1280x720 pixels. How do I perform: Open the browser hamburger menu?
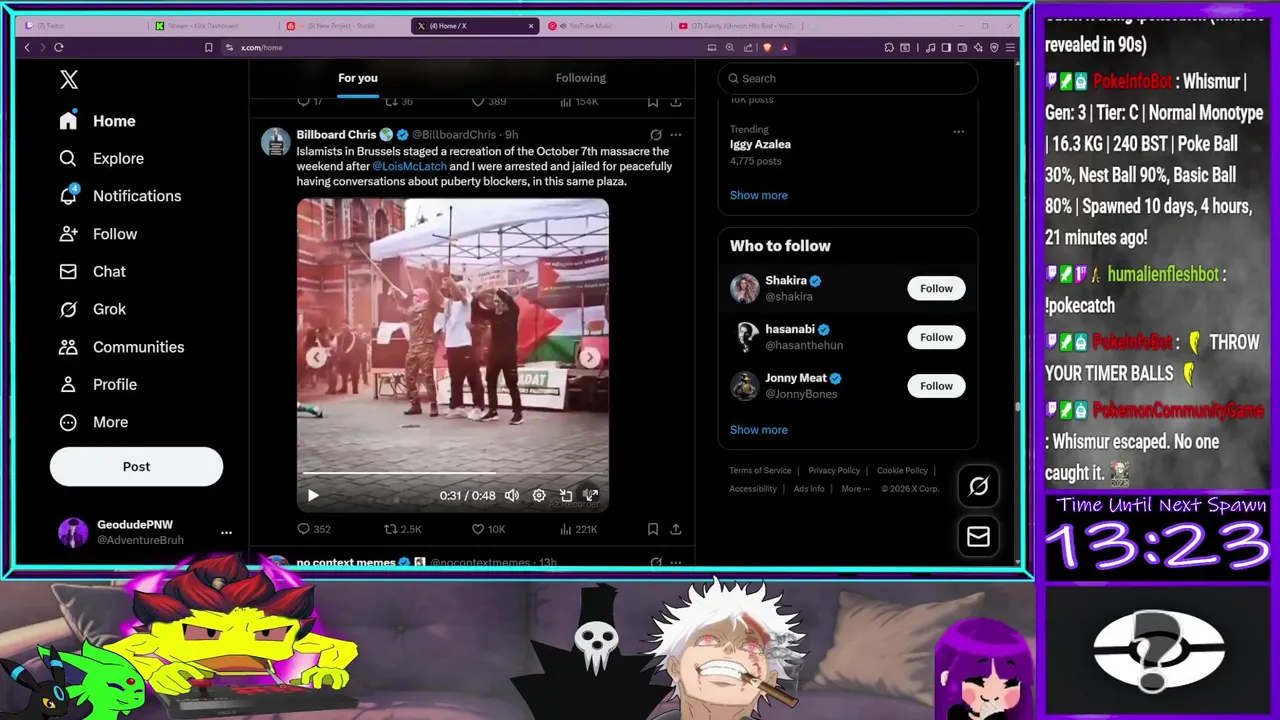pyautogui.click(x=1010, y=47)
